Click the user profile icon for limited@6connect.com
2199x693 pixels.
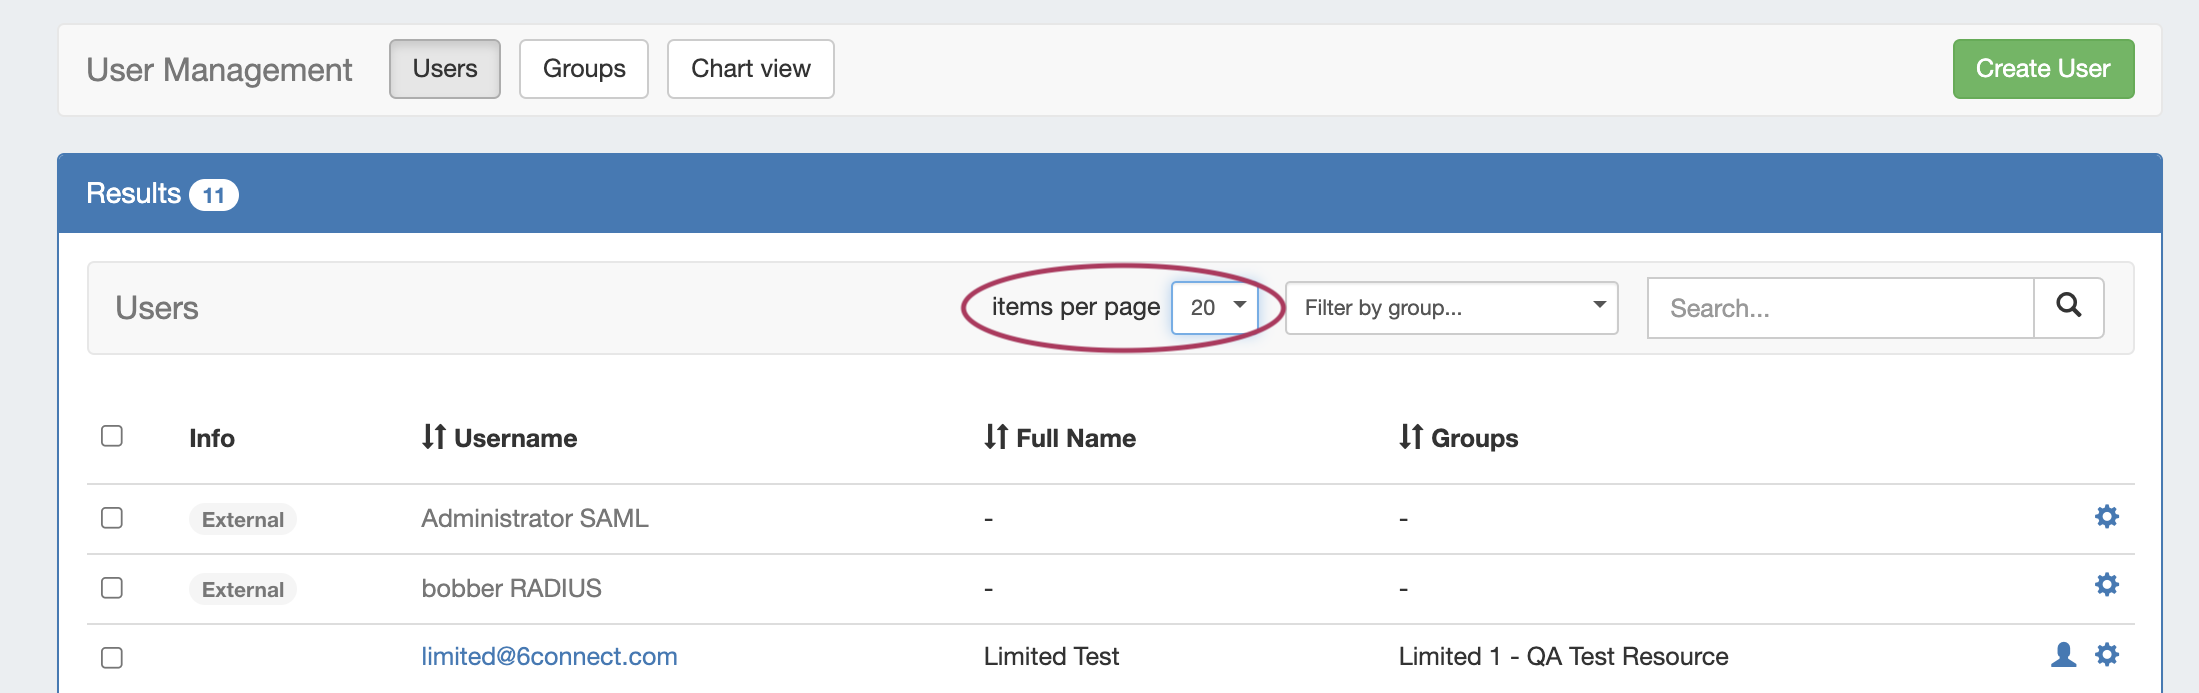coord(2063,655)
